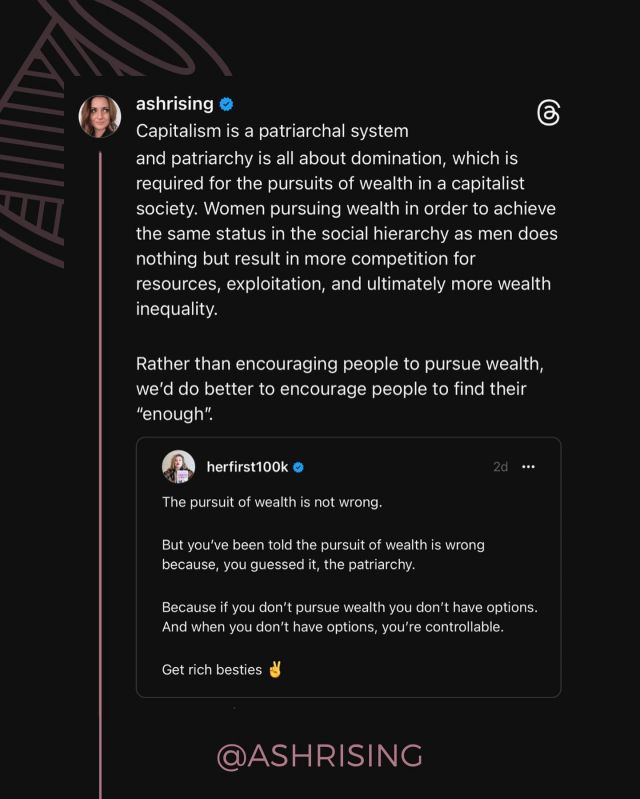Viewport: 640px width, 799px height.
Task: Click the Threads logo icon
Action: click(548, 113)
